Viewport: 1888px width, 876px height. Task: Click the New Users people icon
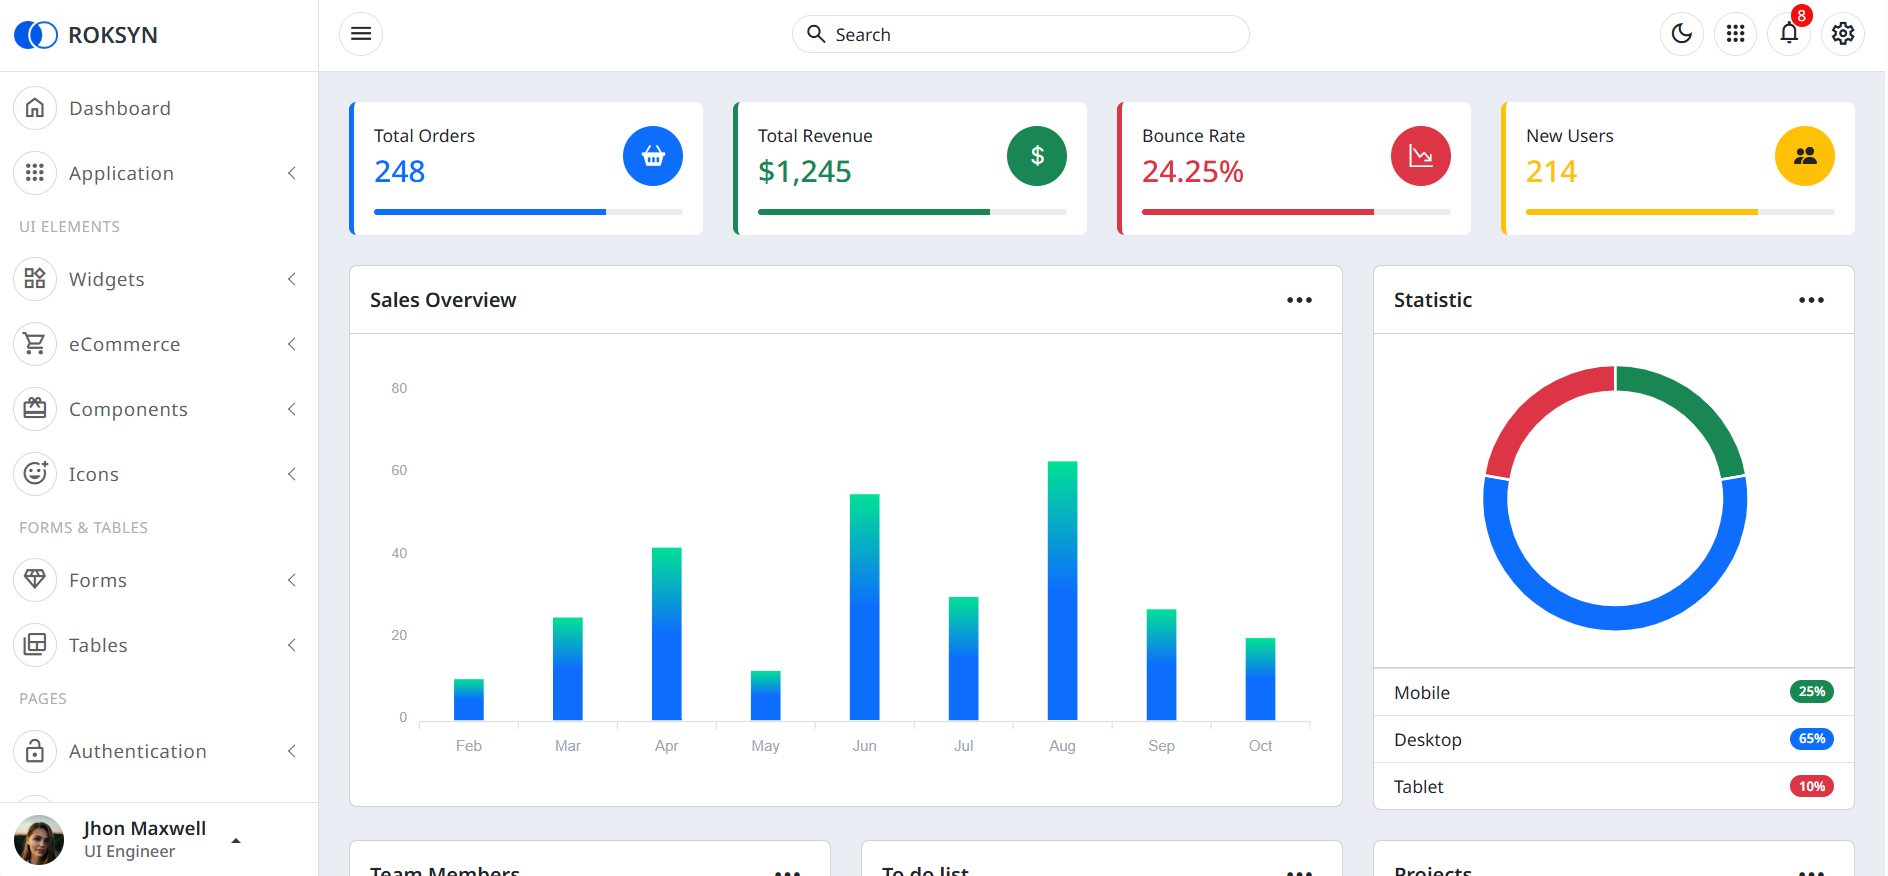[1805, 156]
